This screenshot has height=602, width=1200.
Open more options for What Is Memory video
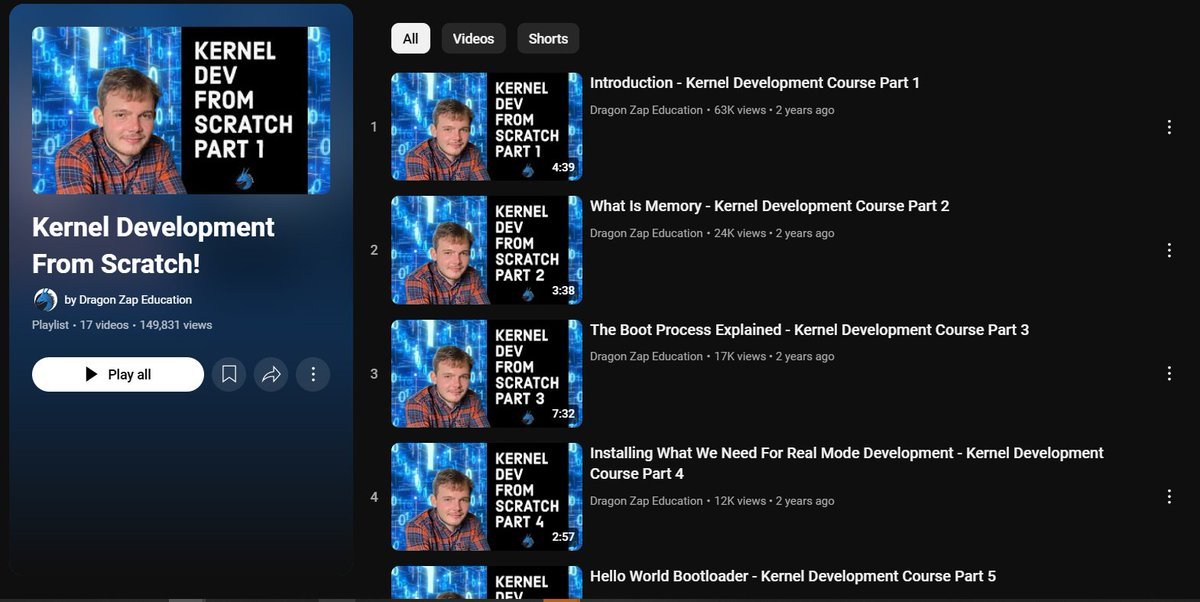click(1169, 250)
